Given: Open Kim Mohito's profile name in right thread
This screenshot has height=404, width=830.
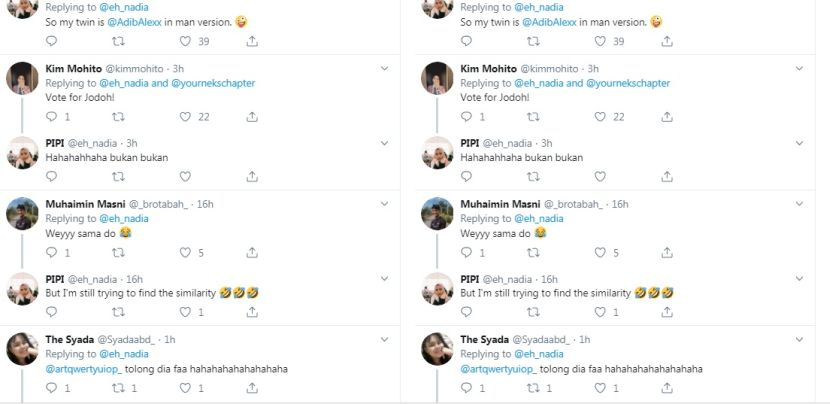Looking at the screenshot, I should [x=490, y=68].
